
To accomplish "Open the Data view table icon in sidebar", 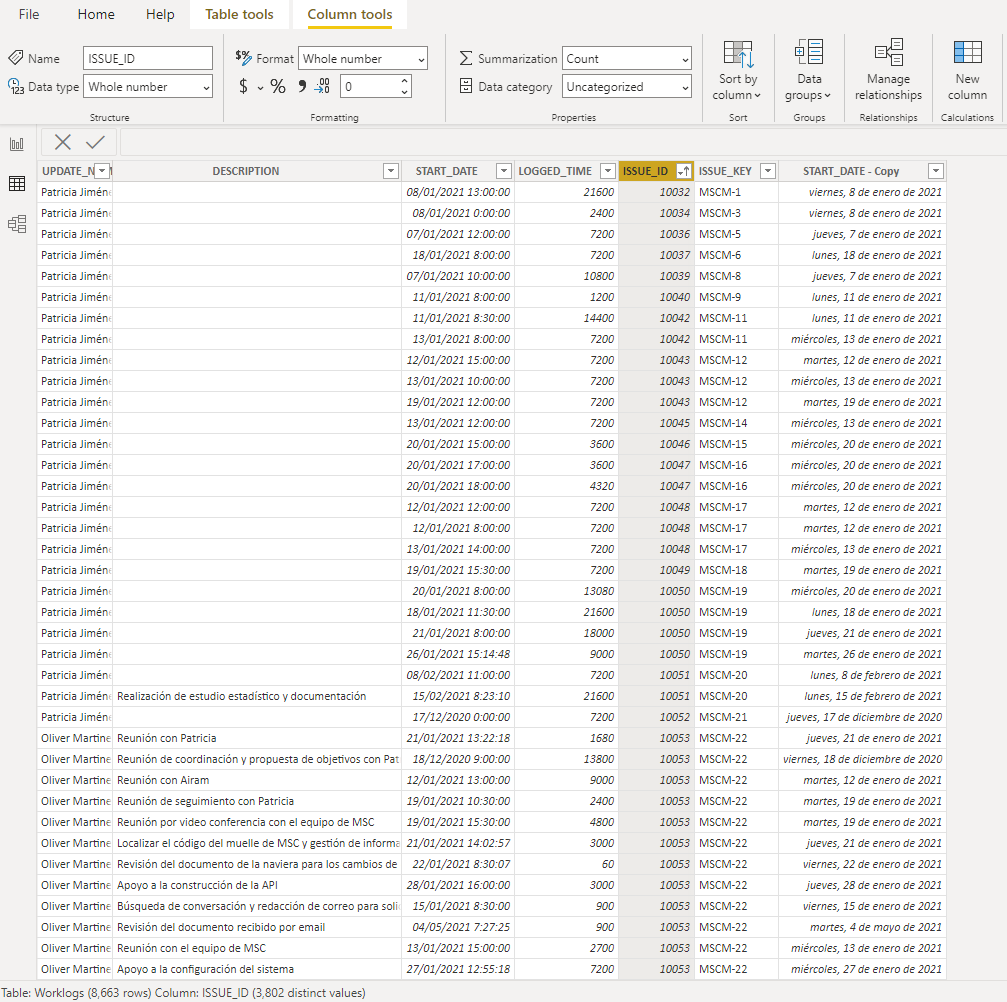I will click(17, 184).
